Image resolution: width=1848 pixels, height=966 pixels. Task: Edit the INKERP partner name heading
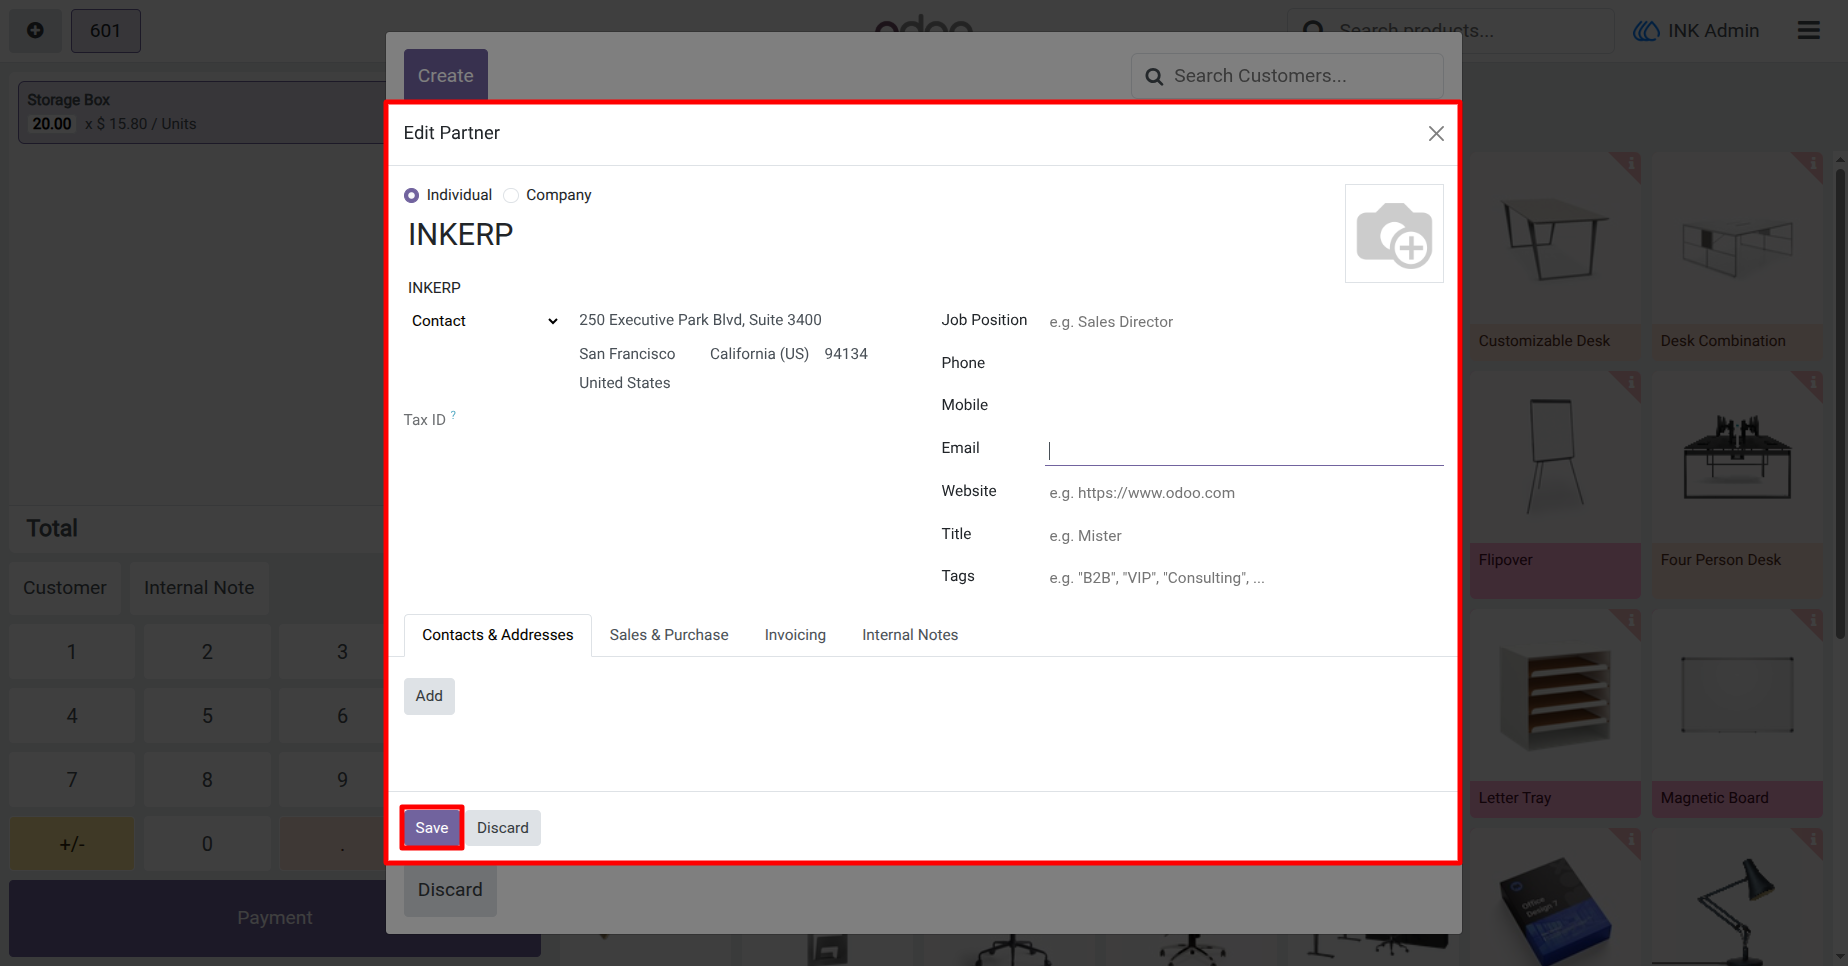(x=460, y=234)
